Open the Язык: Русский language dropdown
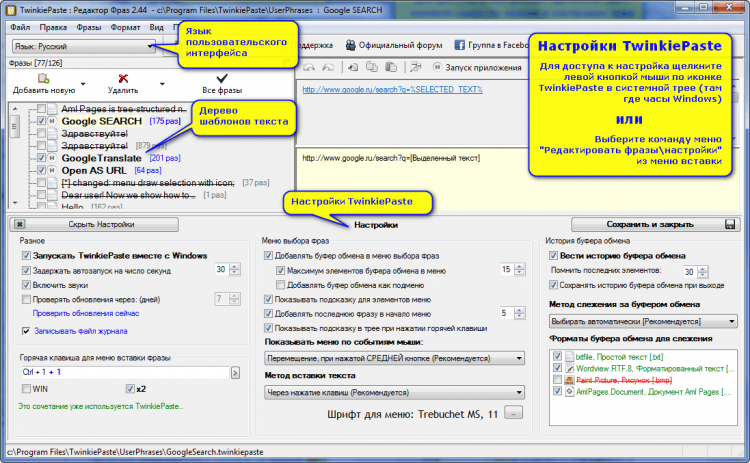The height and width of the screenshot is (463, 750). (x=84, y=46)
